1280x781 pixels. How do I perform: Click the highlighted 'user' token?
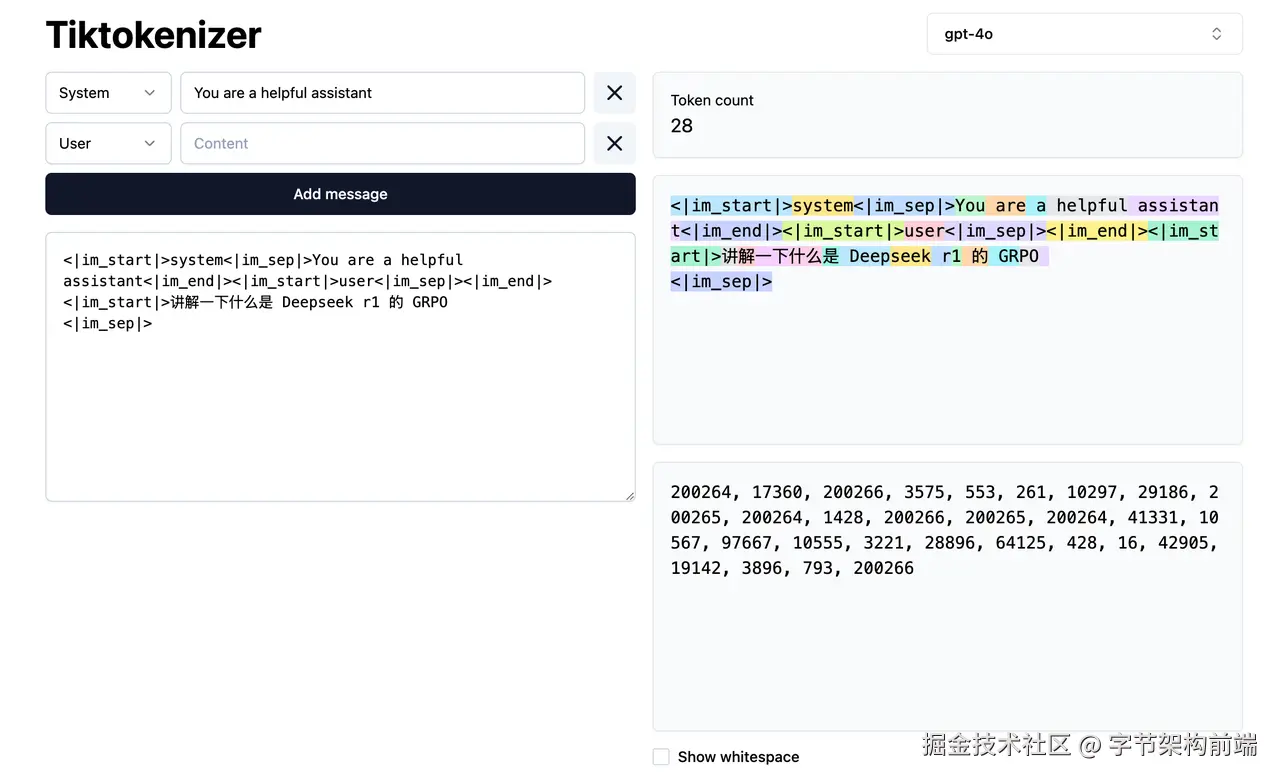tap(925, 231)
